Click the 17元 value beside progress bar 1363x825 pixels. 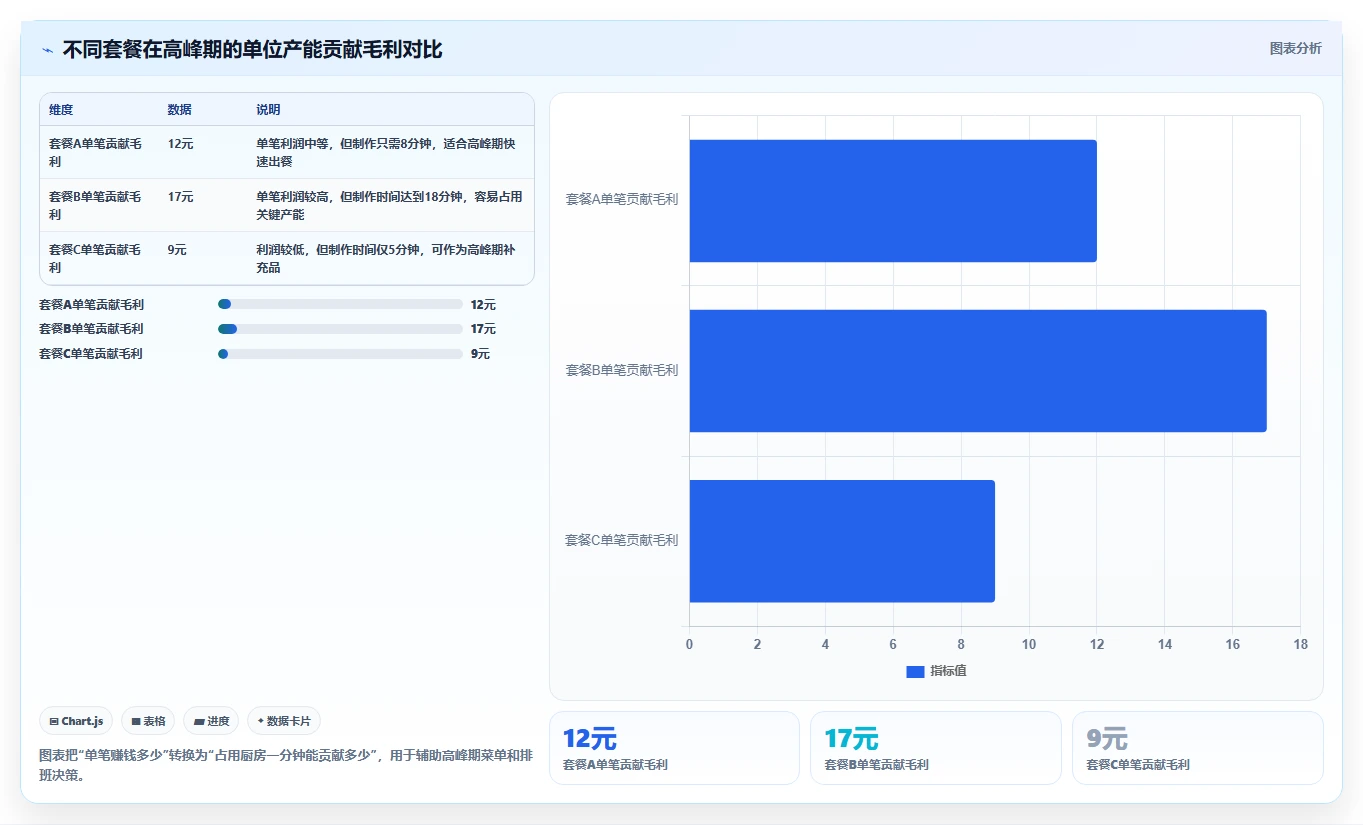483,329
